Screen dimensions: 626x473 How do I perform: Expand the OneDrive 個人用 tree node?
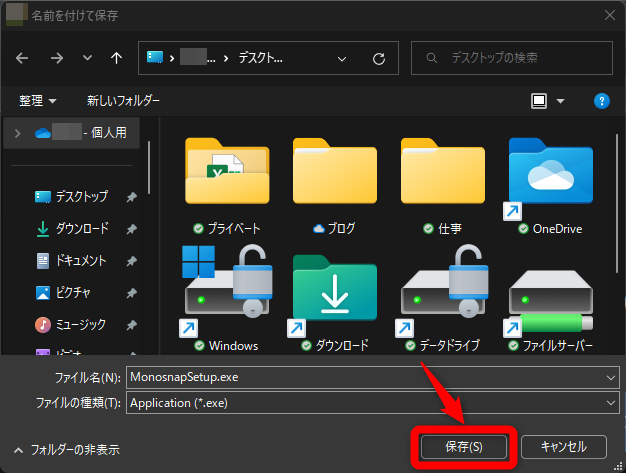click(x=17, y=133)
